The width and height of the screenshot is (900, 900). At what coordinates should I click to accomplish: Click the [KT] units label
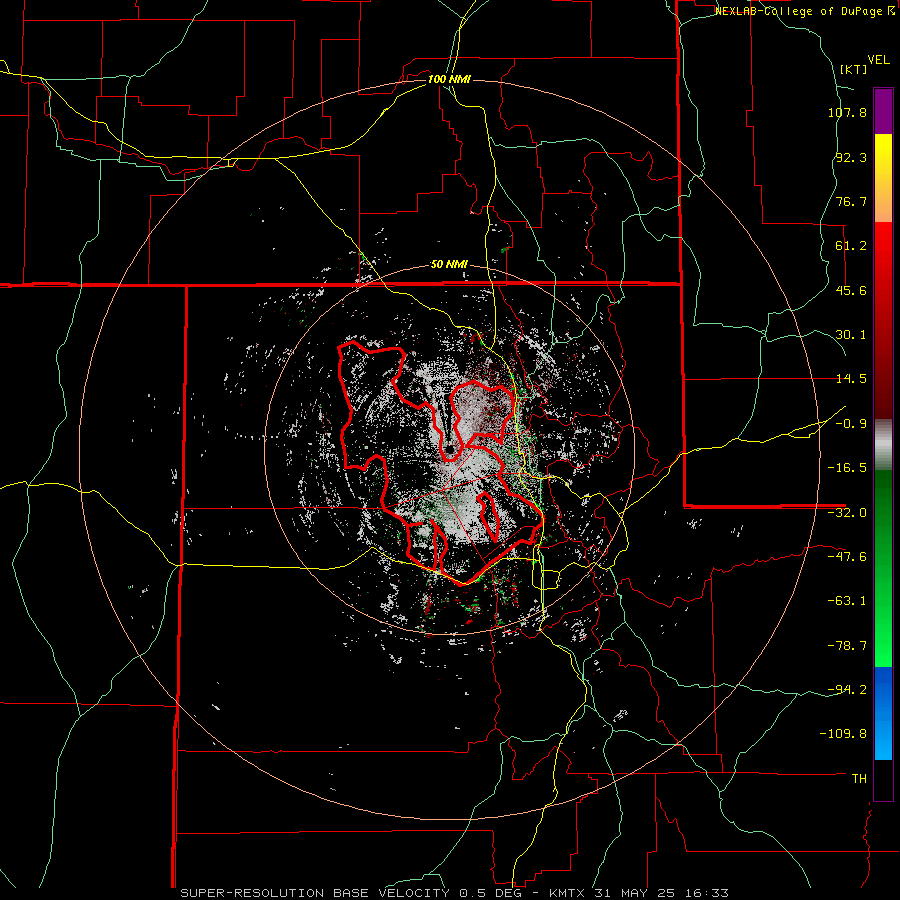[x=853, y=69]
